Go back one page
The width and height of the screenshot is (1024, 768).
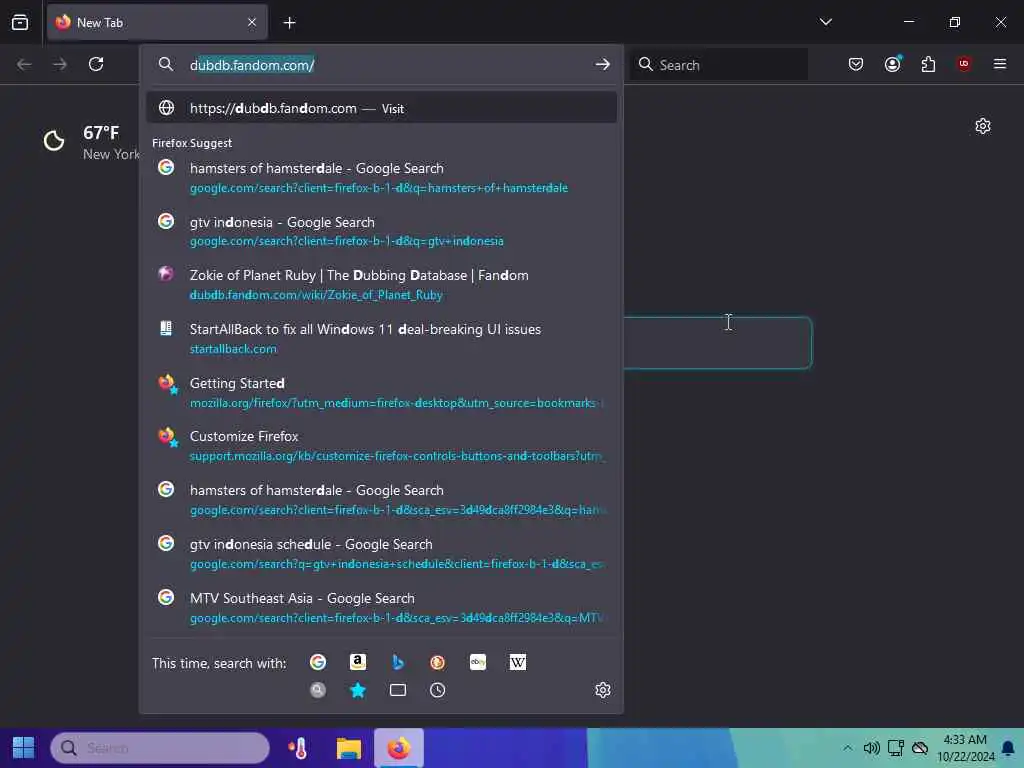(x=24, y=64)
